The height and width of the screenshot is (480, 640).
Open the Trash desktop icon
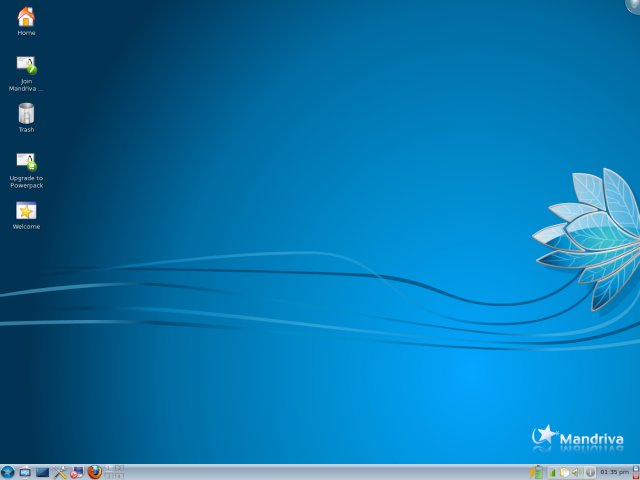(x=26, y=113)
